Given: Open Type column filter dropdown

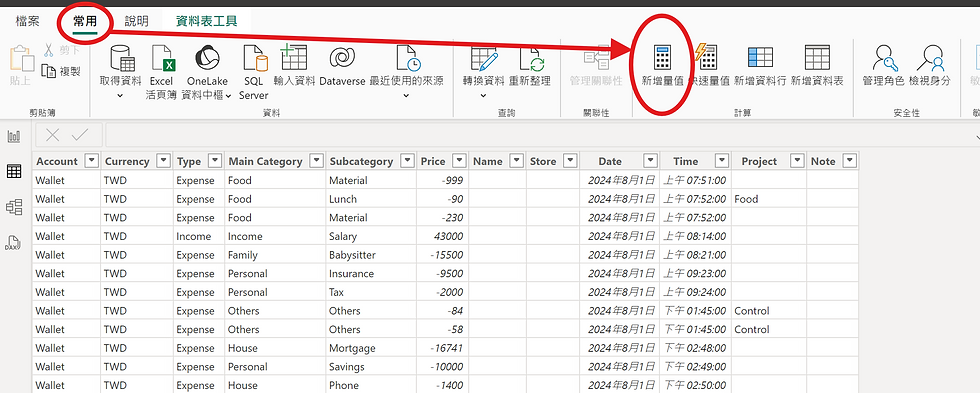Looking at the screenshot, I should (215, 161).
